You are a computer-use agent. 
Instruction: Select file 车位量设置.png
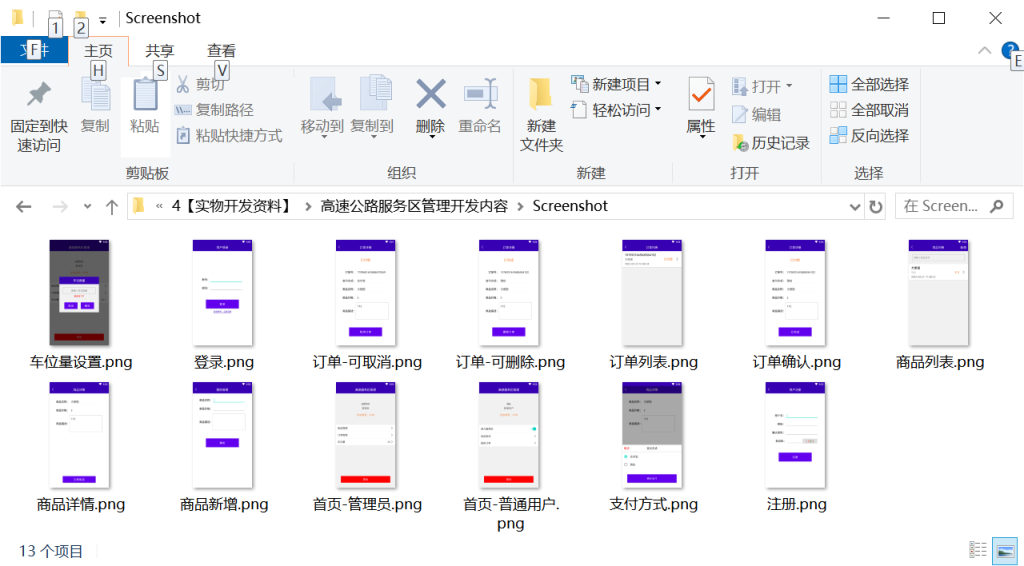pos(80,305)
